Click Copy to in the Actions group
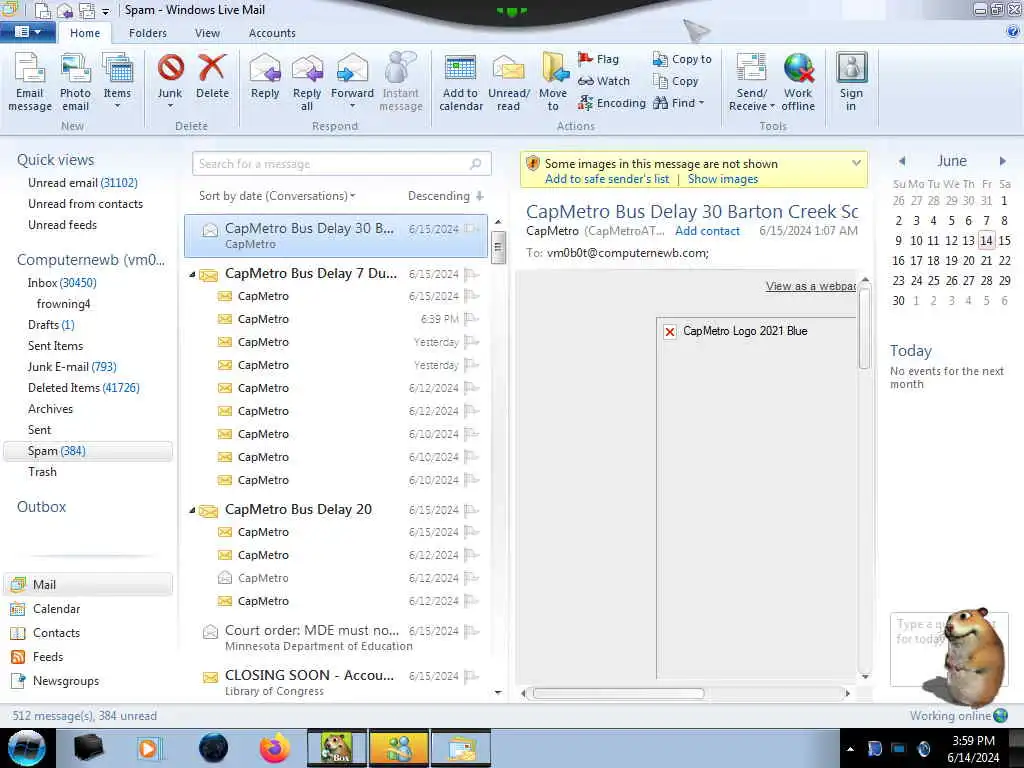 tap(682, 59)
